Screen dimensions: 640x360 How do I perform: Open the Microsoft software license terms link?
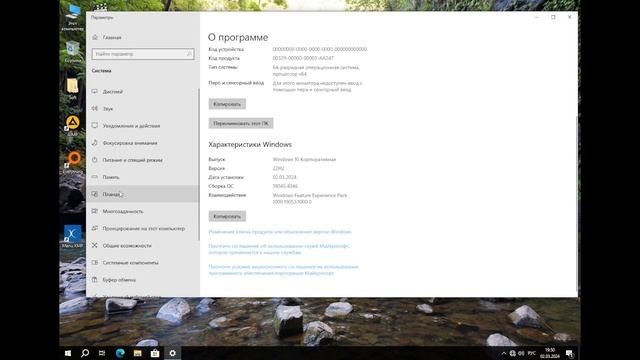283,270
